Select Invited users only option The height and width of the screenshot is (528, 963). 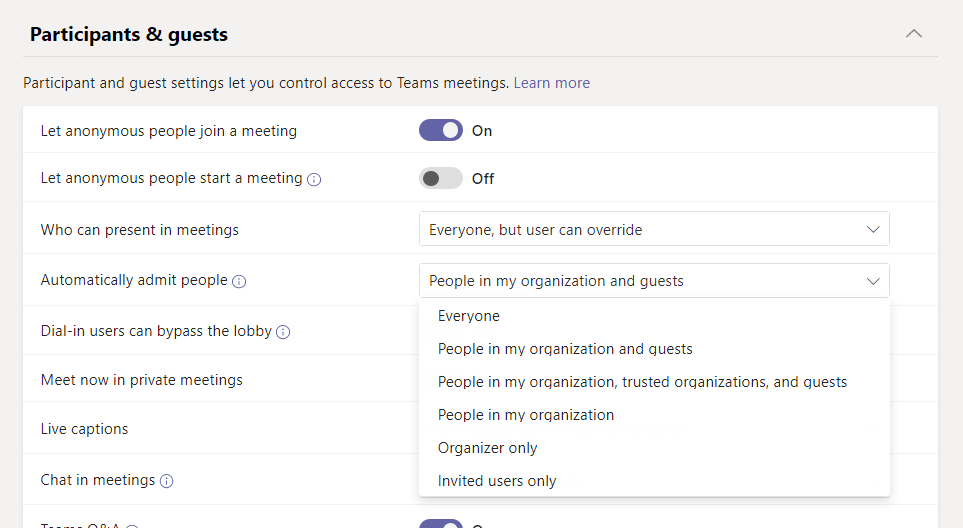click(x=654, y=481)
